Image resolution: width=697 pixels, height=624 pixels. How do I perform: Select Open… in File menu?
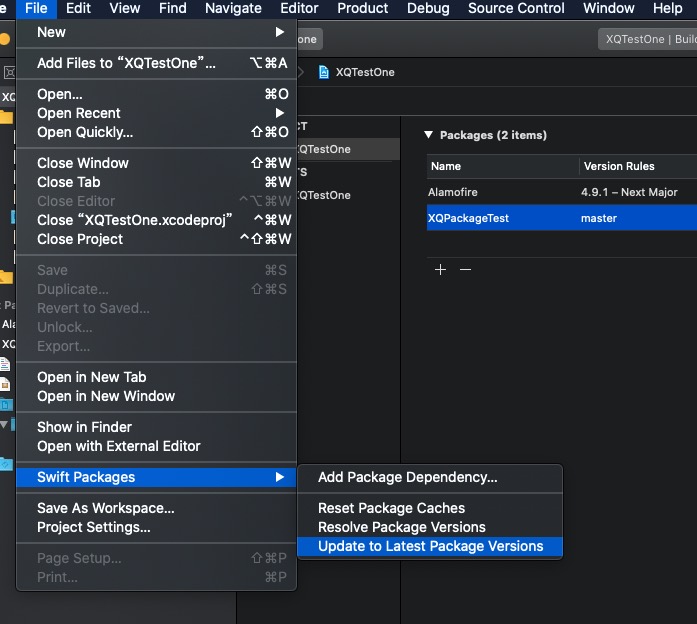(x=156, y=94)
